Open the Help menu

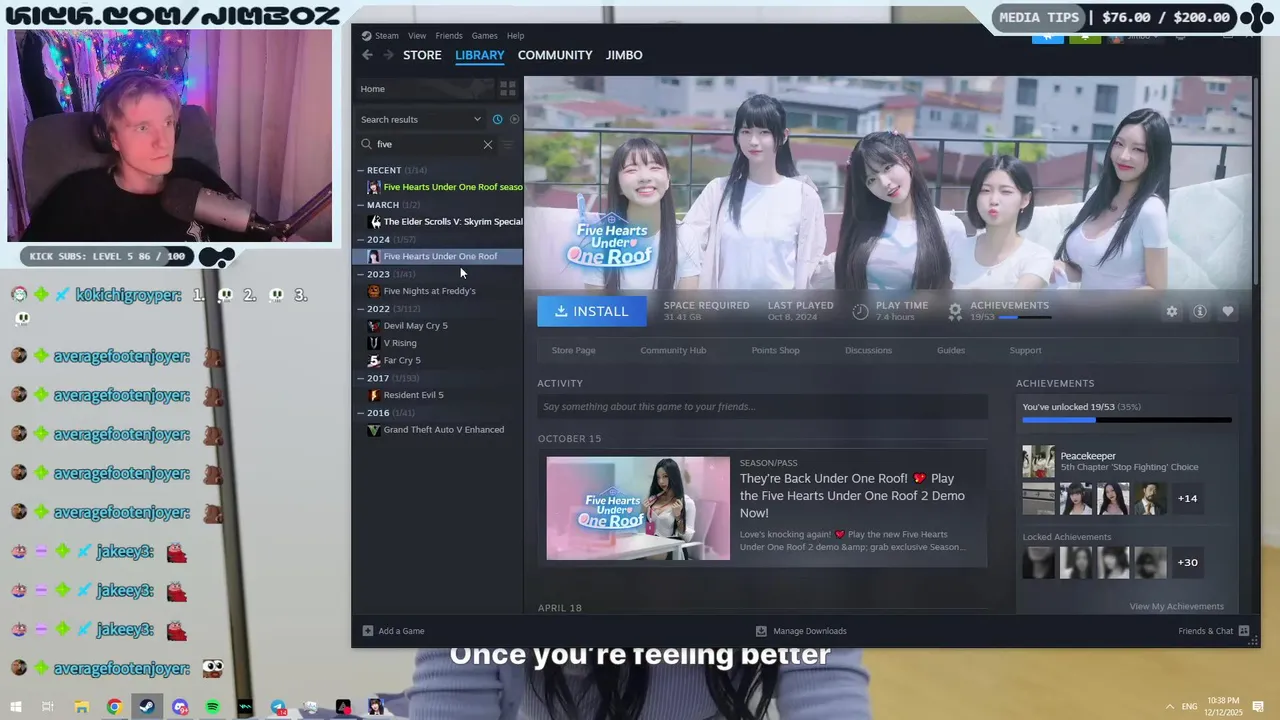coord(515,36)
